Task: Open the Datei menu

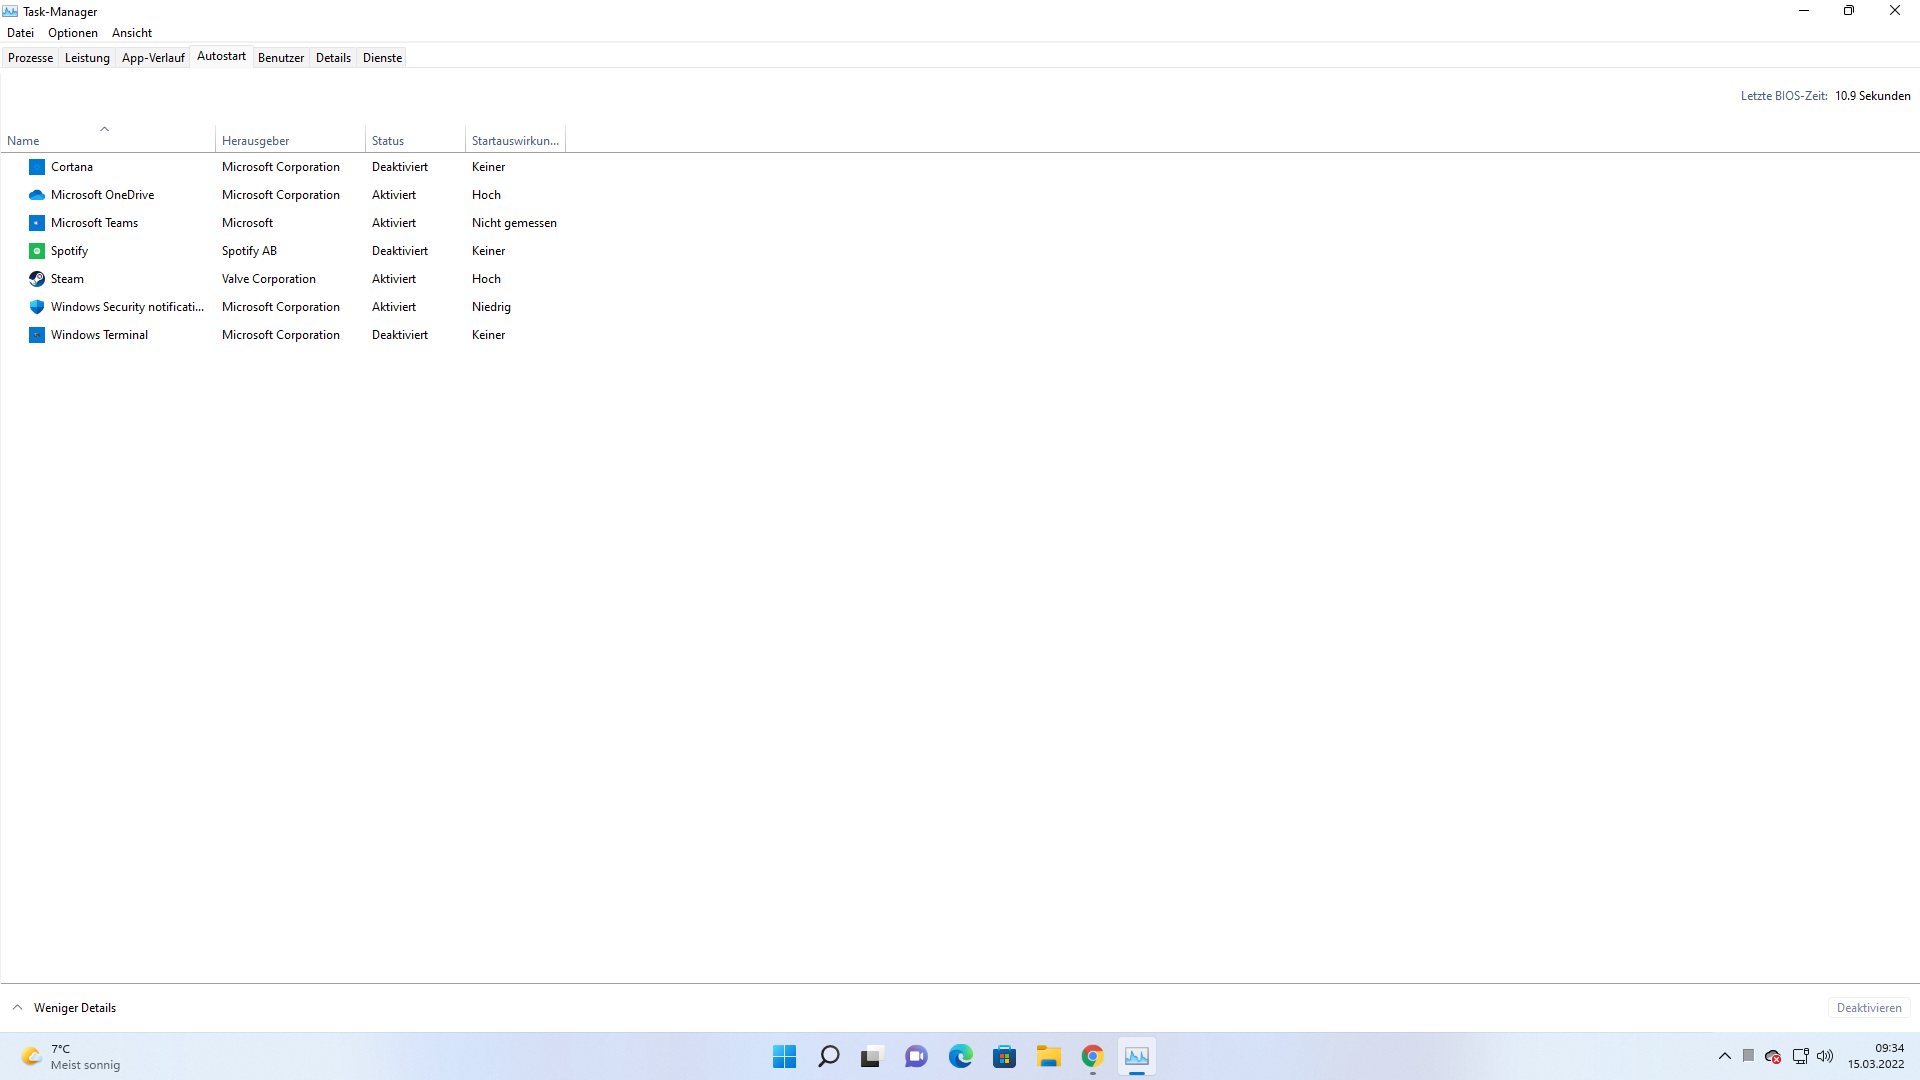Action: [20, 33]
